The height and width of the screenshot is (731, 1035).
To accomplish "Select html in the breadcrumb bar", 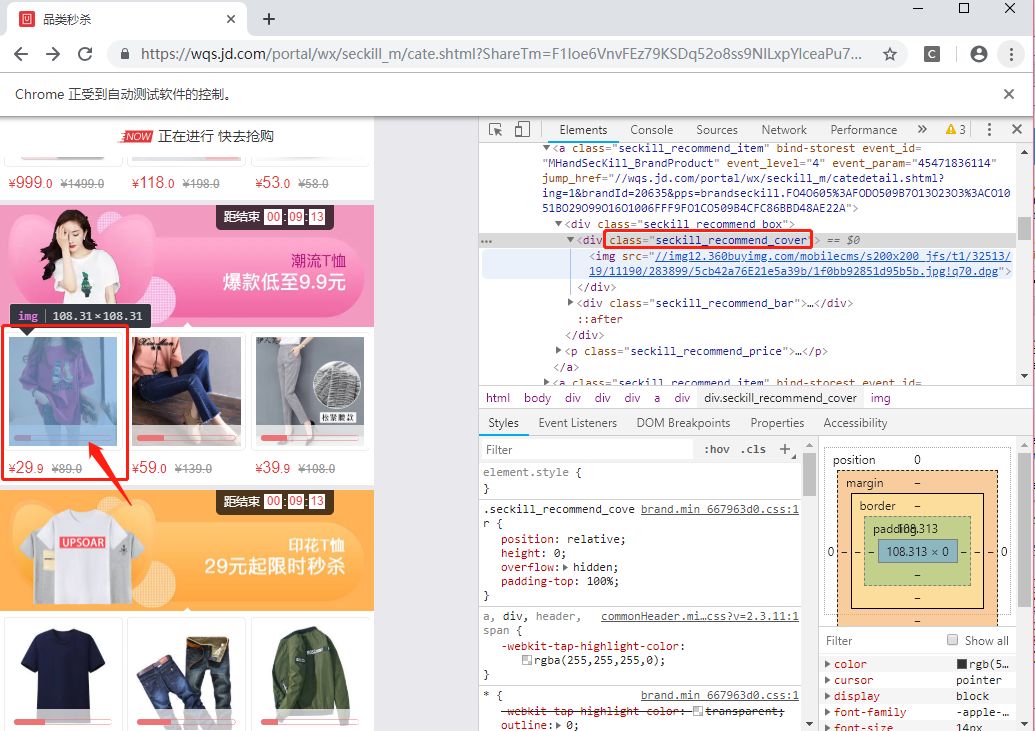I will tap(498, 398).
